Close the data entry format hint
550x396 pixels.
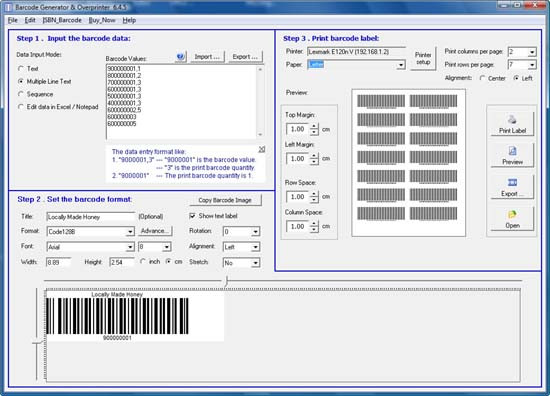[x=262, y=149]
